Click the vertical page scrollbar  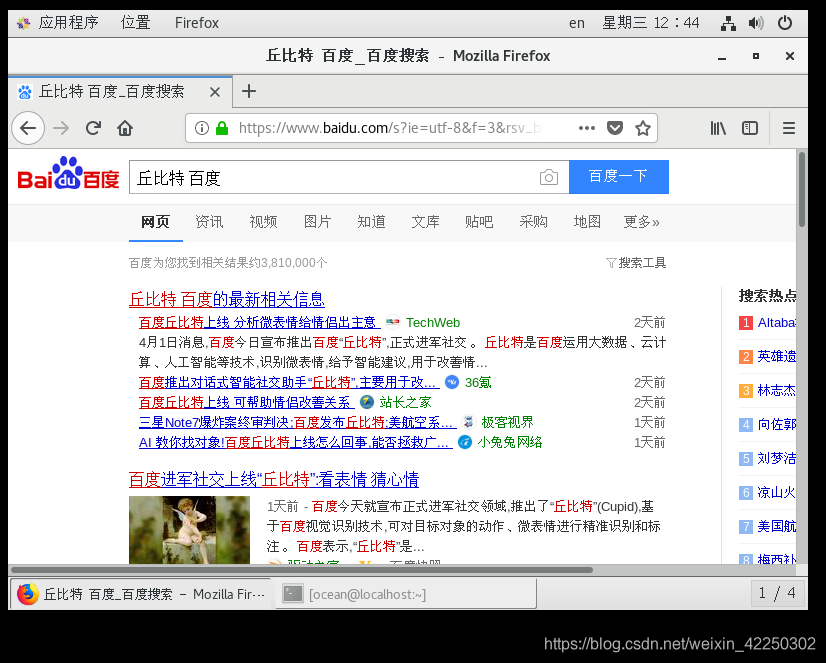pos(802,189)
